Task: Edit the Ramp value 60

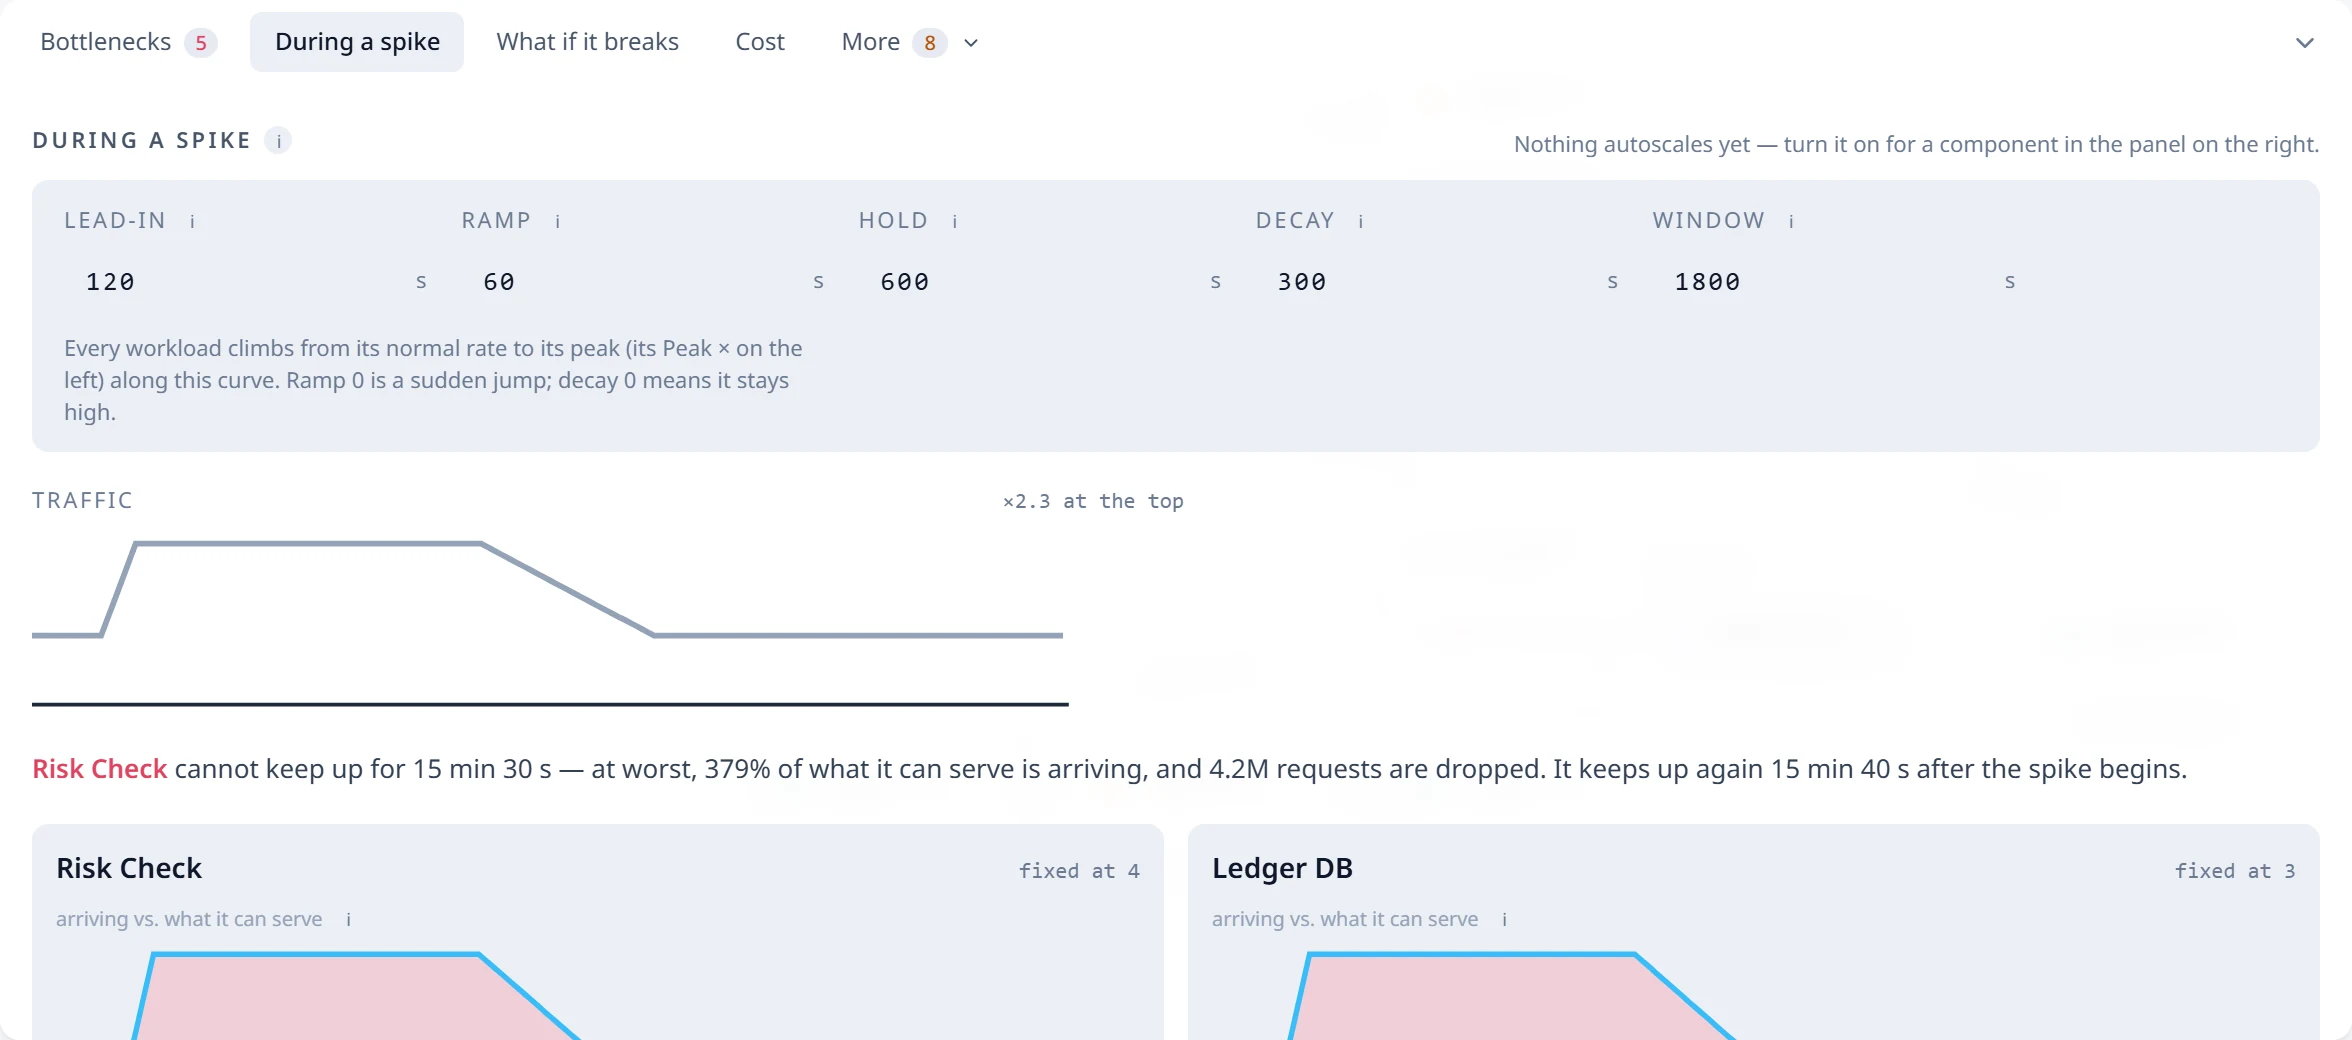Action: click(632, 282)
